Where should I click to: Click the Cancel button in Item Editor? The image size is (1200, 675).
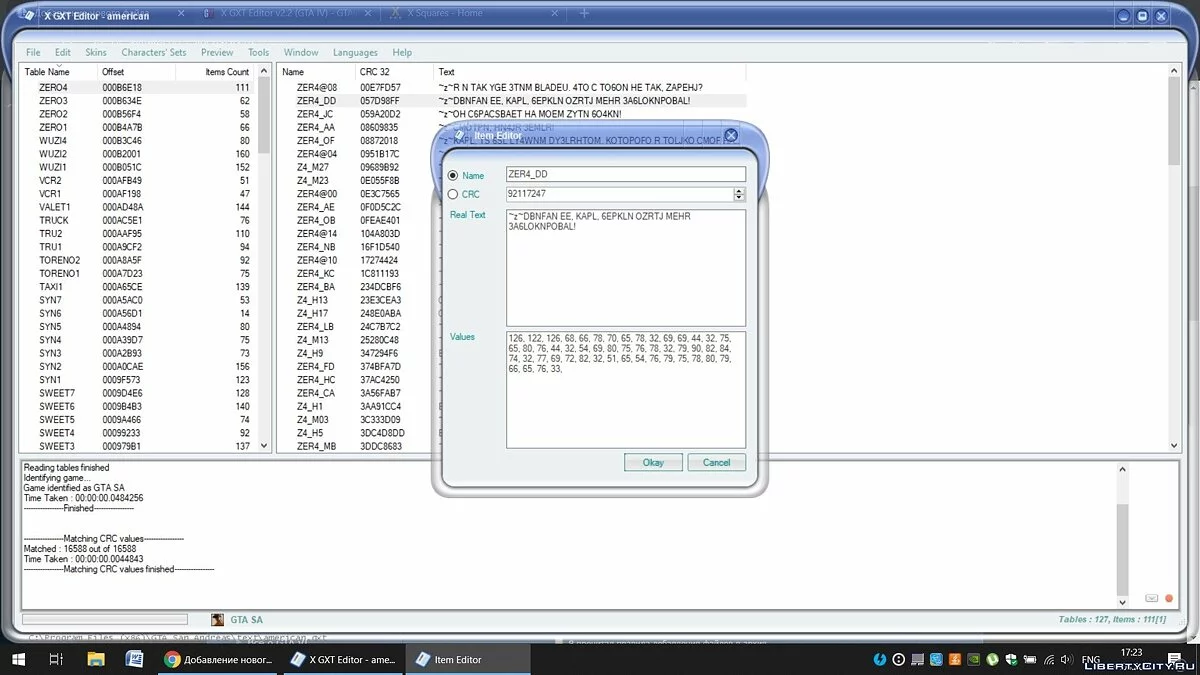(716, 462)
